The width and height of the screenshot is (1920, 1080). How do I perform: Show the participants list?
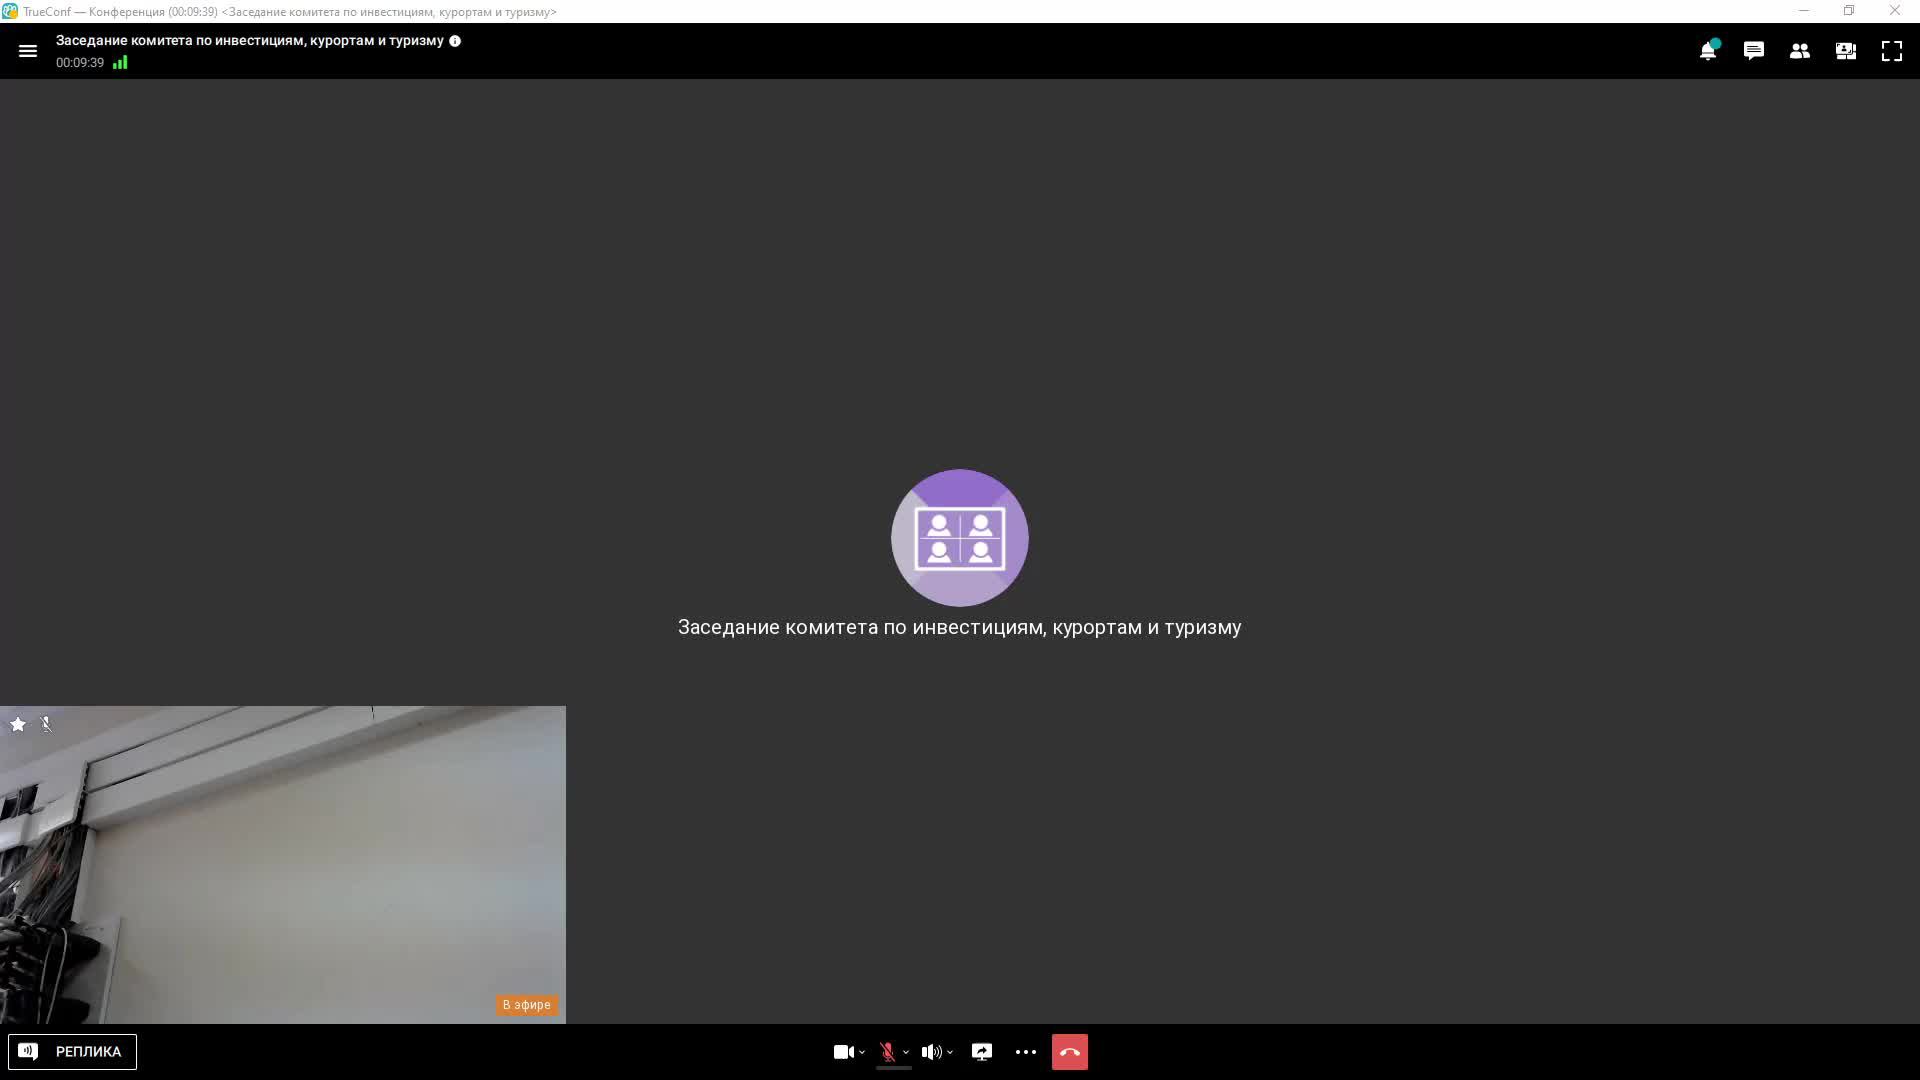(1800, 51)
